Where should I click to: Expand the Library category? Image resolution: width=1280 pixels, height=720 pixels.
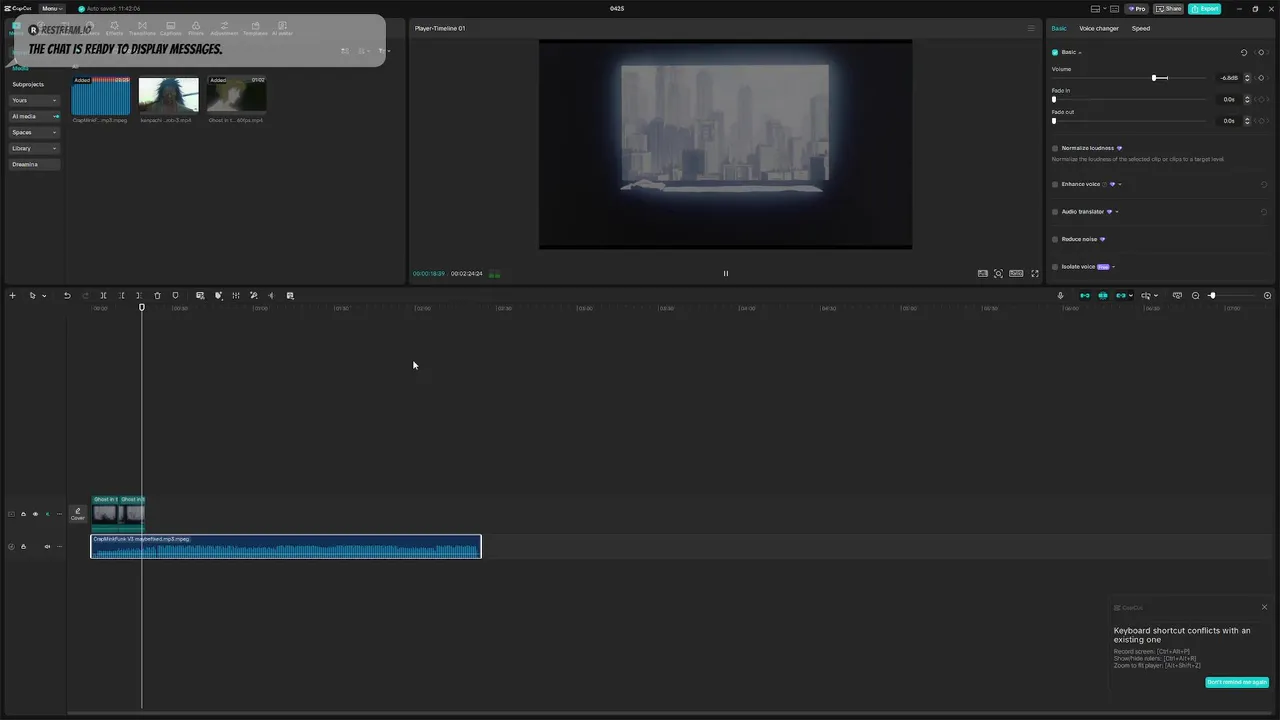[34, 148]
